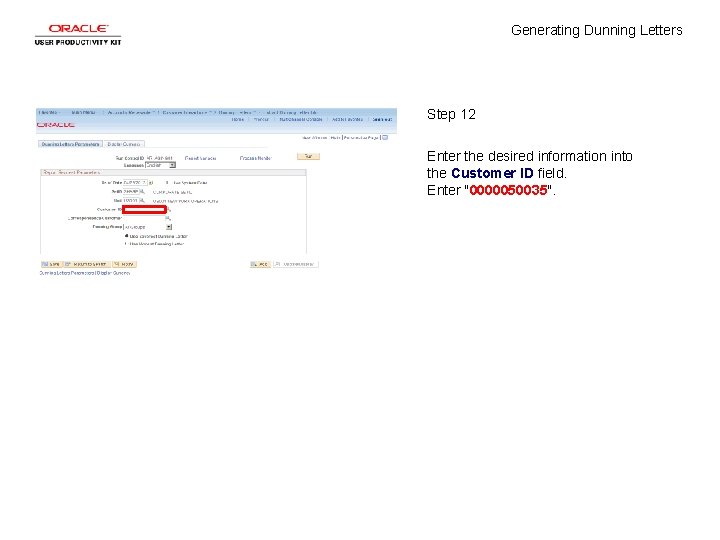Click the Personalize Page link
Image resolution: width=720 pixels, height=540 pixels.
[361, 137]
